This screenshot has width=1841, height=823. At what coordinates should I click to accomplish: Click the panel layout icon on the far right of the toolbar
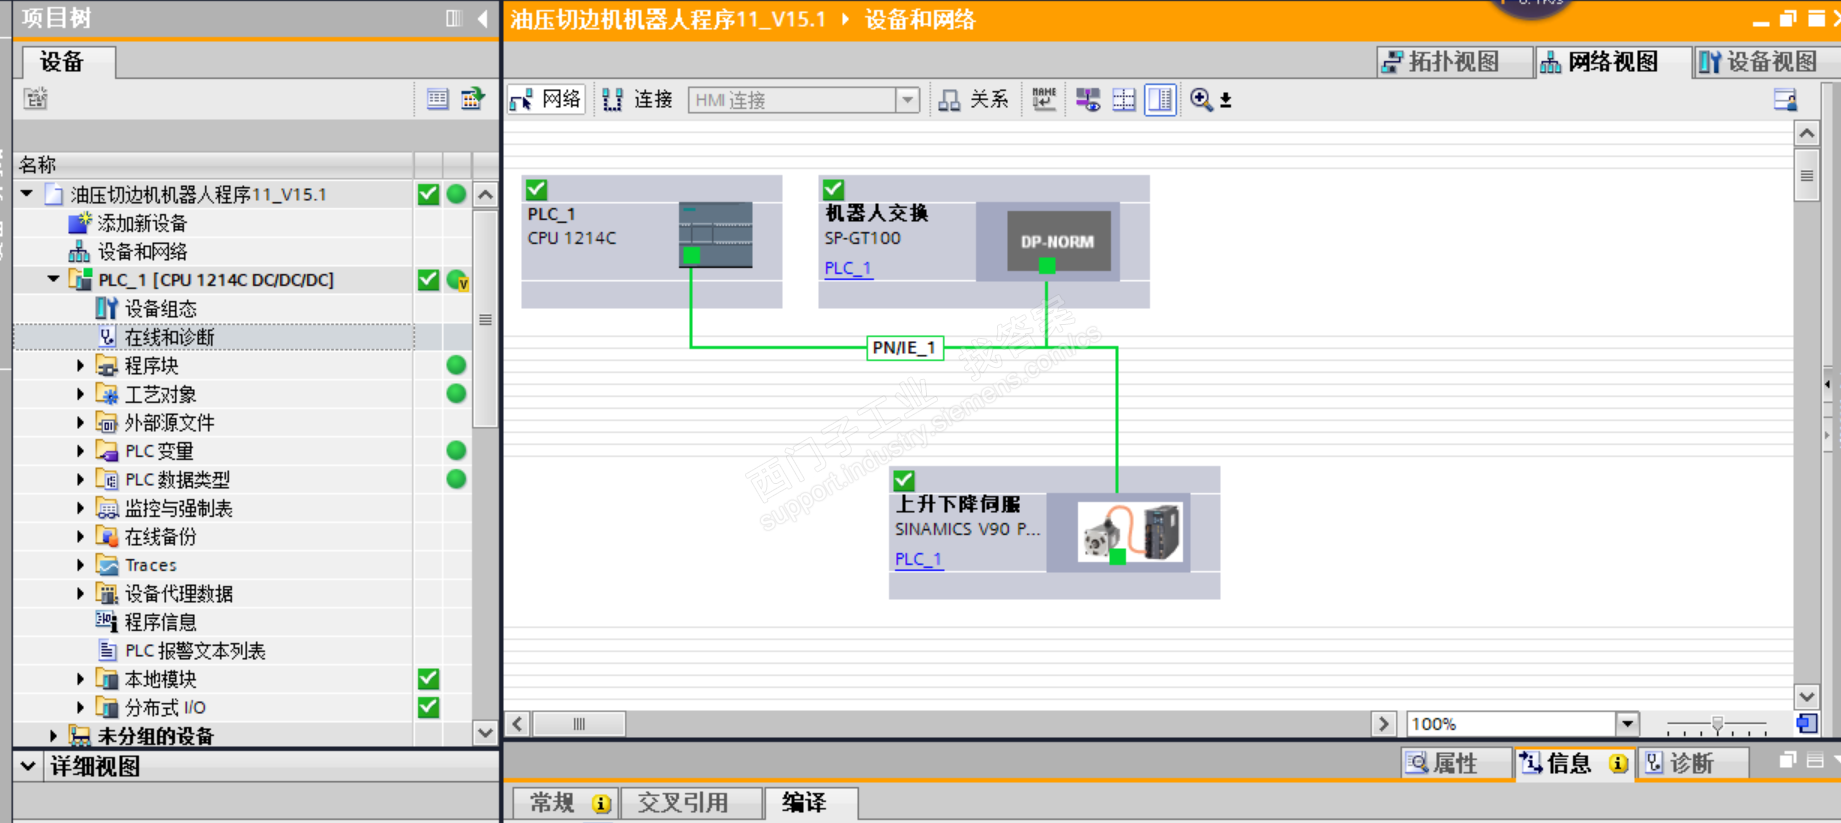coord(1785,99)
